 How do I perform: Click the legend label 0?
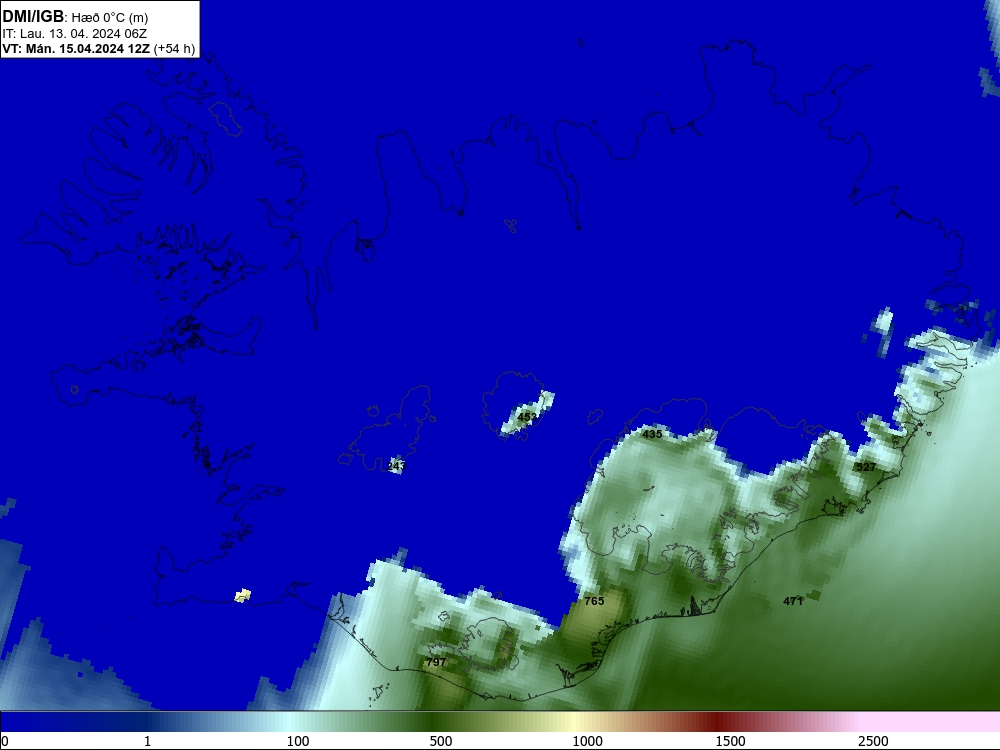[5, 741]
